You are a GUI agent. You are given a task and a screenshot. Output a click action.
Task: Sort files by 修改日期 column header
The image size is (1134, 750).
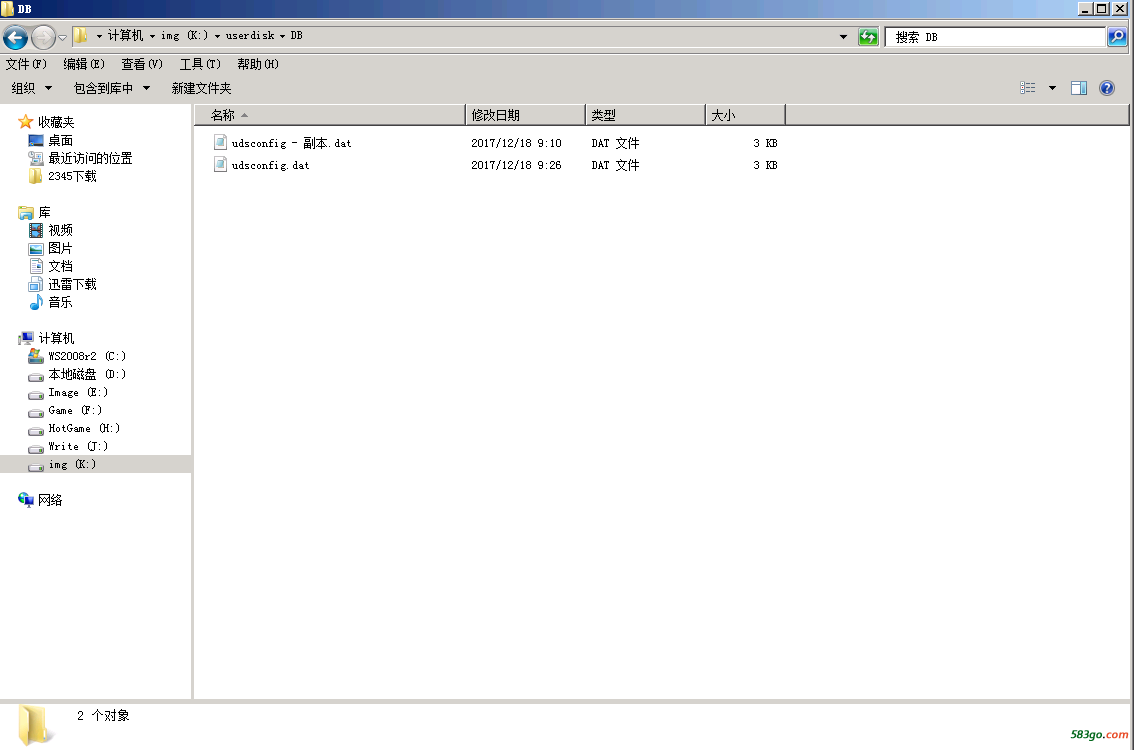(524, 115)
